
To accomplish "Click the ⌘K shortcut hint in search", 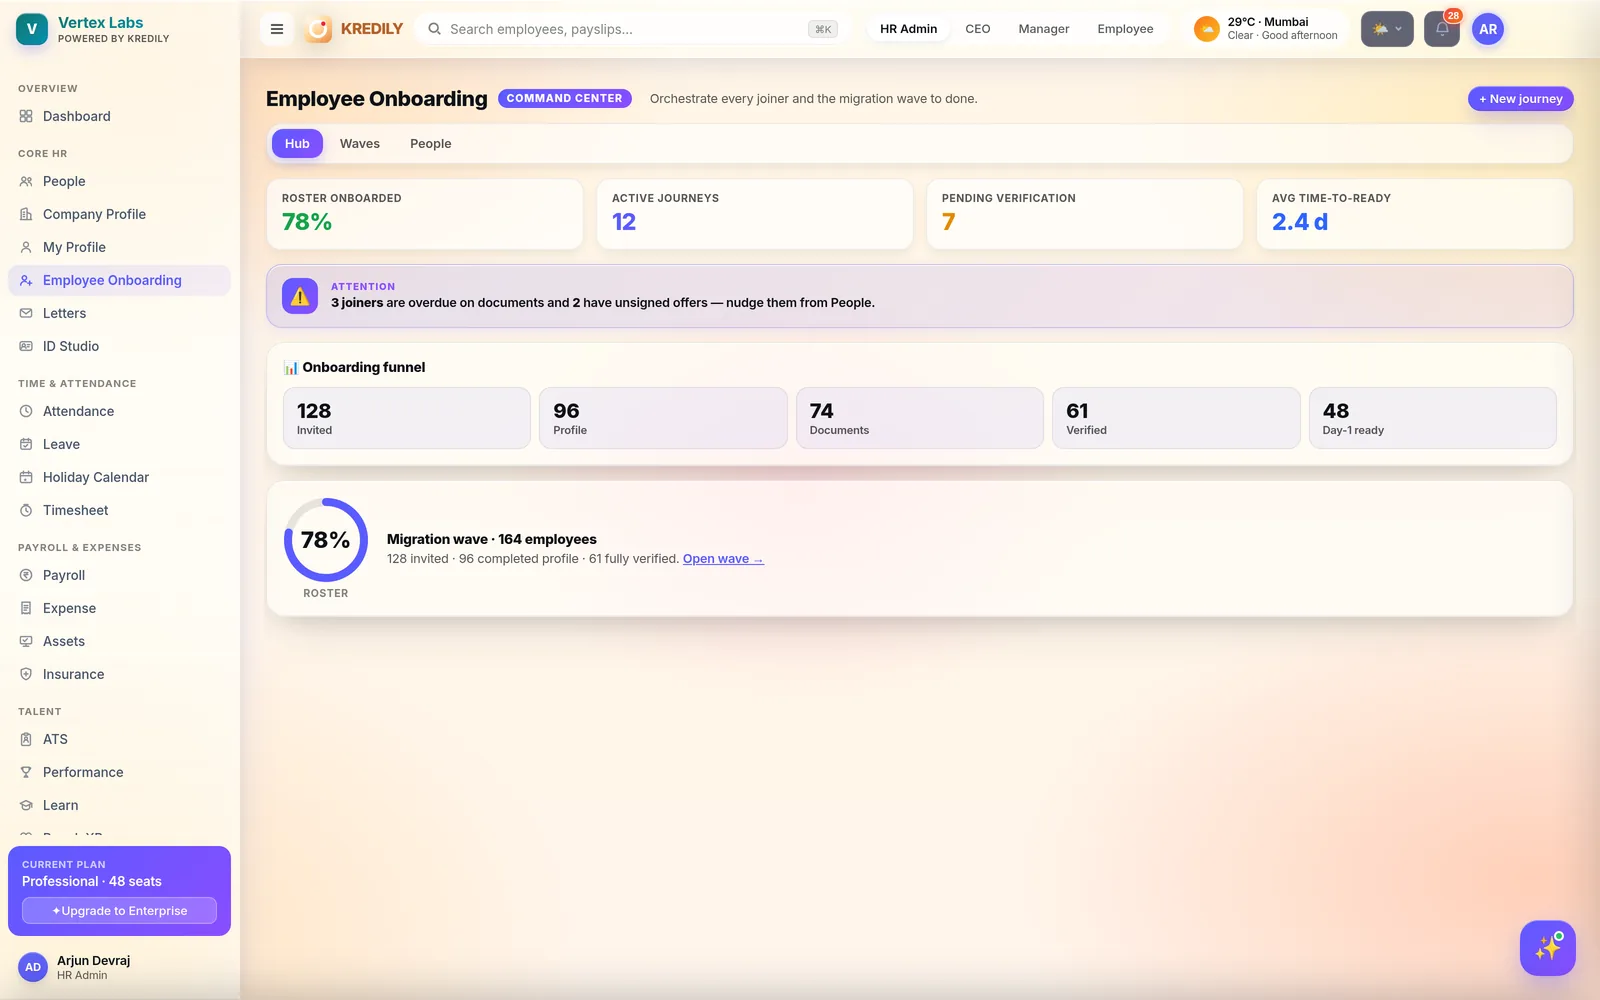I will [823, 29].
